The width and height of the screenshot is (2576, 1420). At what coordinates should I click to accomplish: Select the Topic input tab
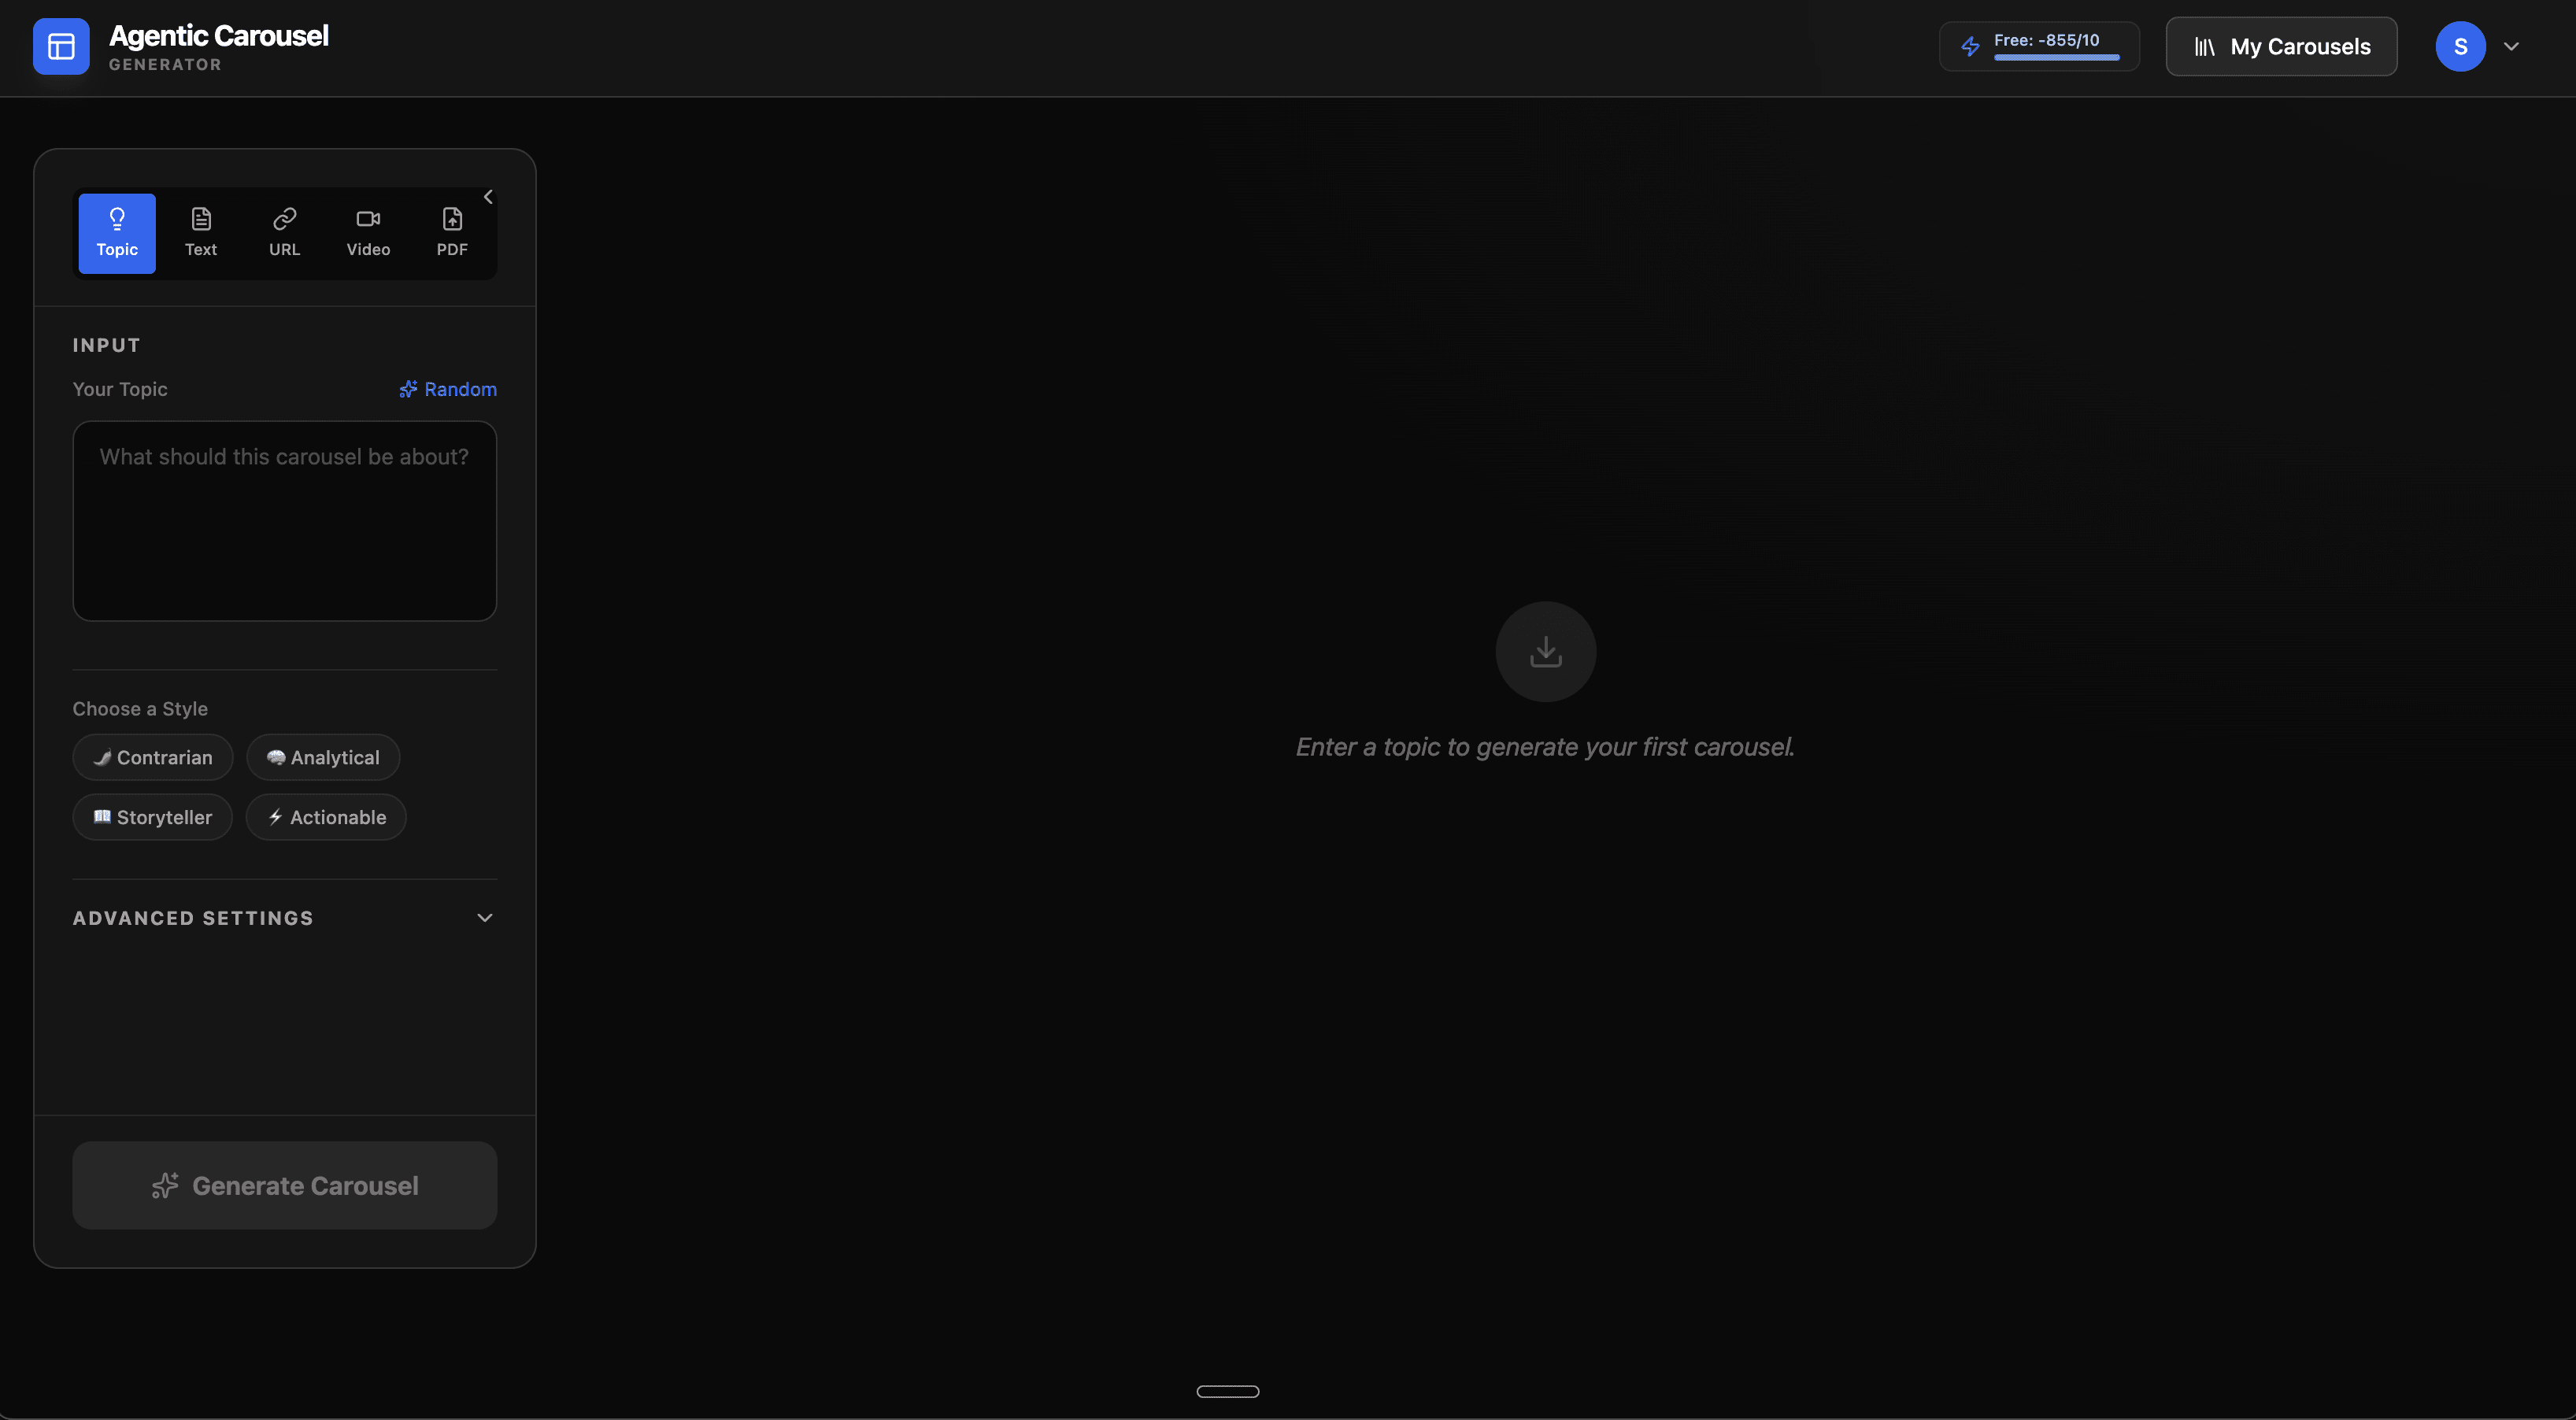(x=117, y=233)
